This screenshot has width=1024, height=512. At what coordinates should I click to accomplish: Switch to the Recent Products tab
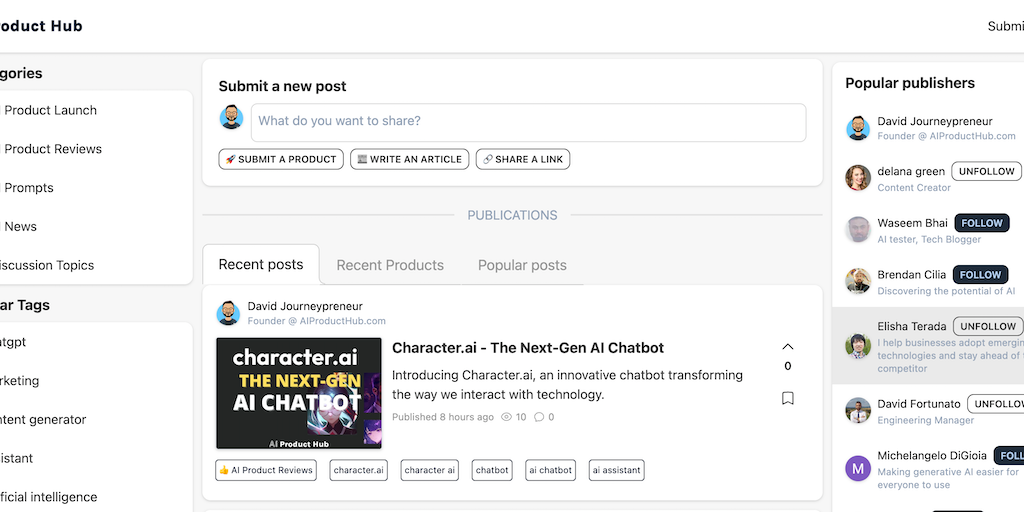coord(390,265)
